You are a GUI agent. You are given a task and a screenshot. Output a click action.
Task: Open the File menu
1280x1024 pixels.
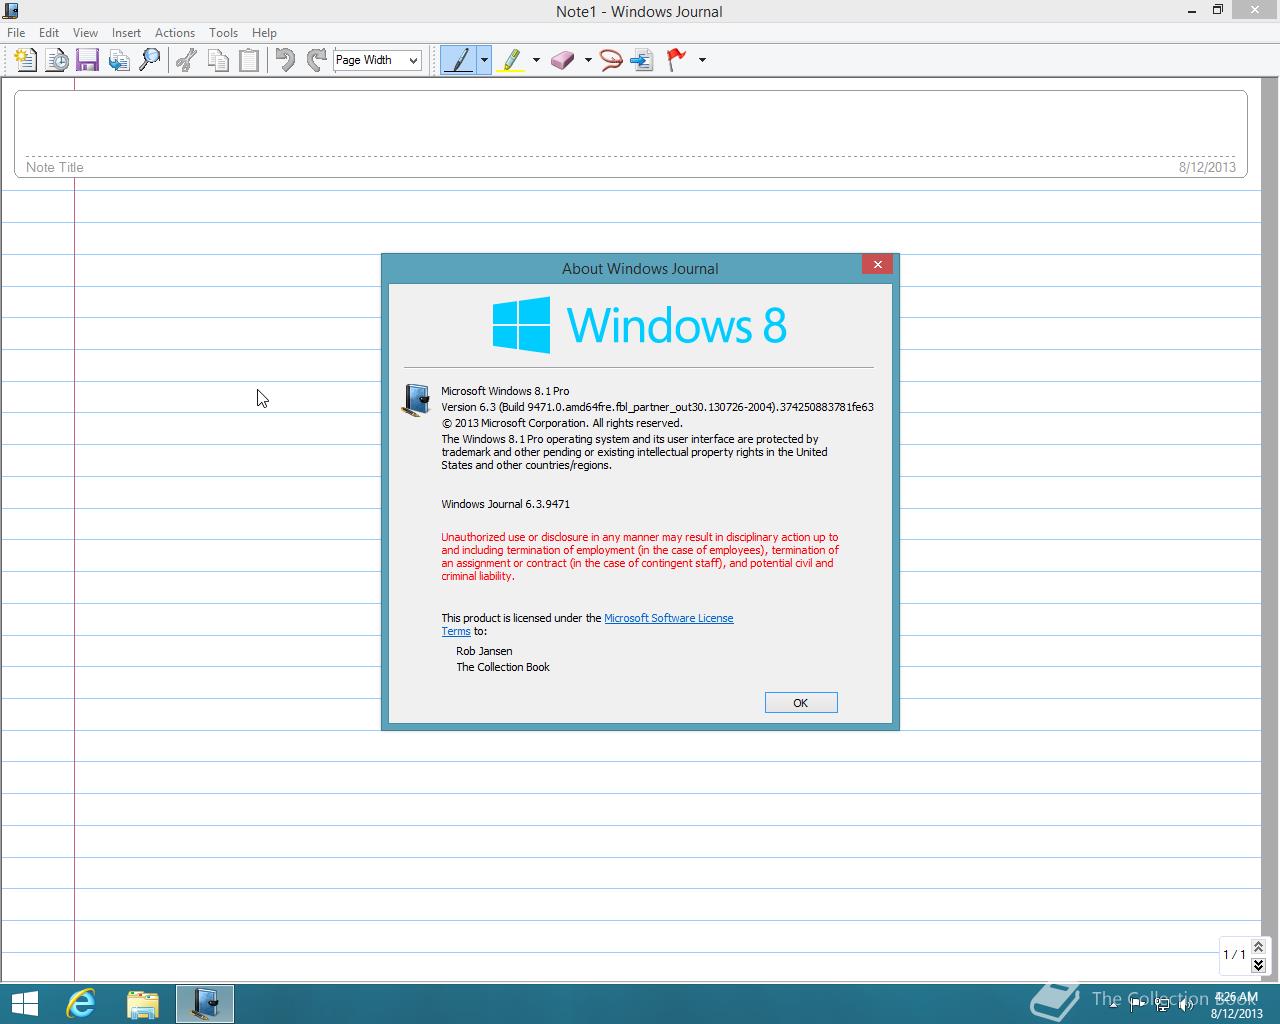[x=16, y=33]
